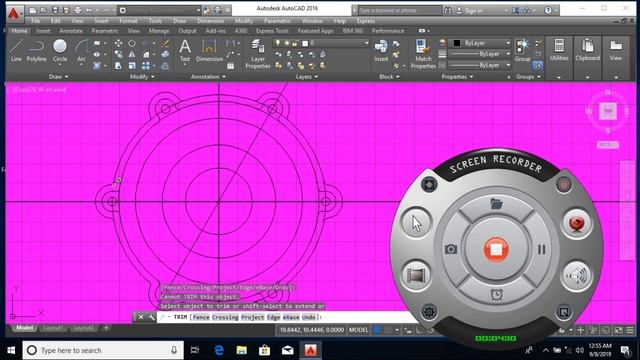Open the Help question mark icon
640x360 pixels.
[x=548, y=10]
